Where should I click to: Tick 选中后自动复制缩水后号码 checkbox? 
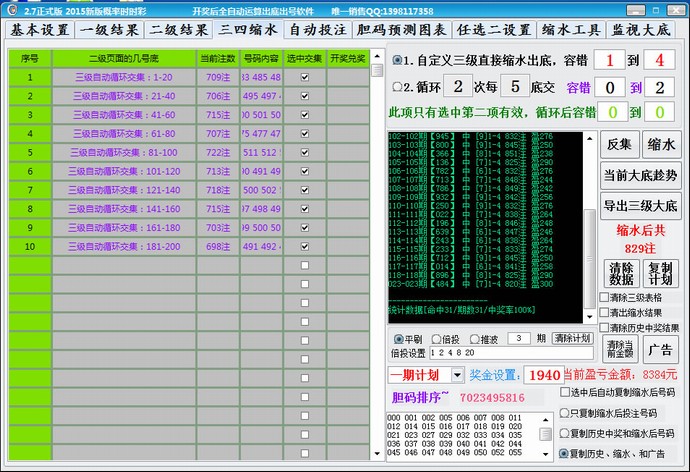[566, 392]
